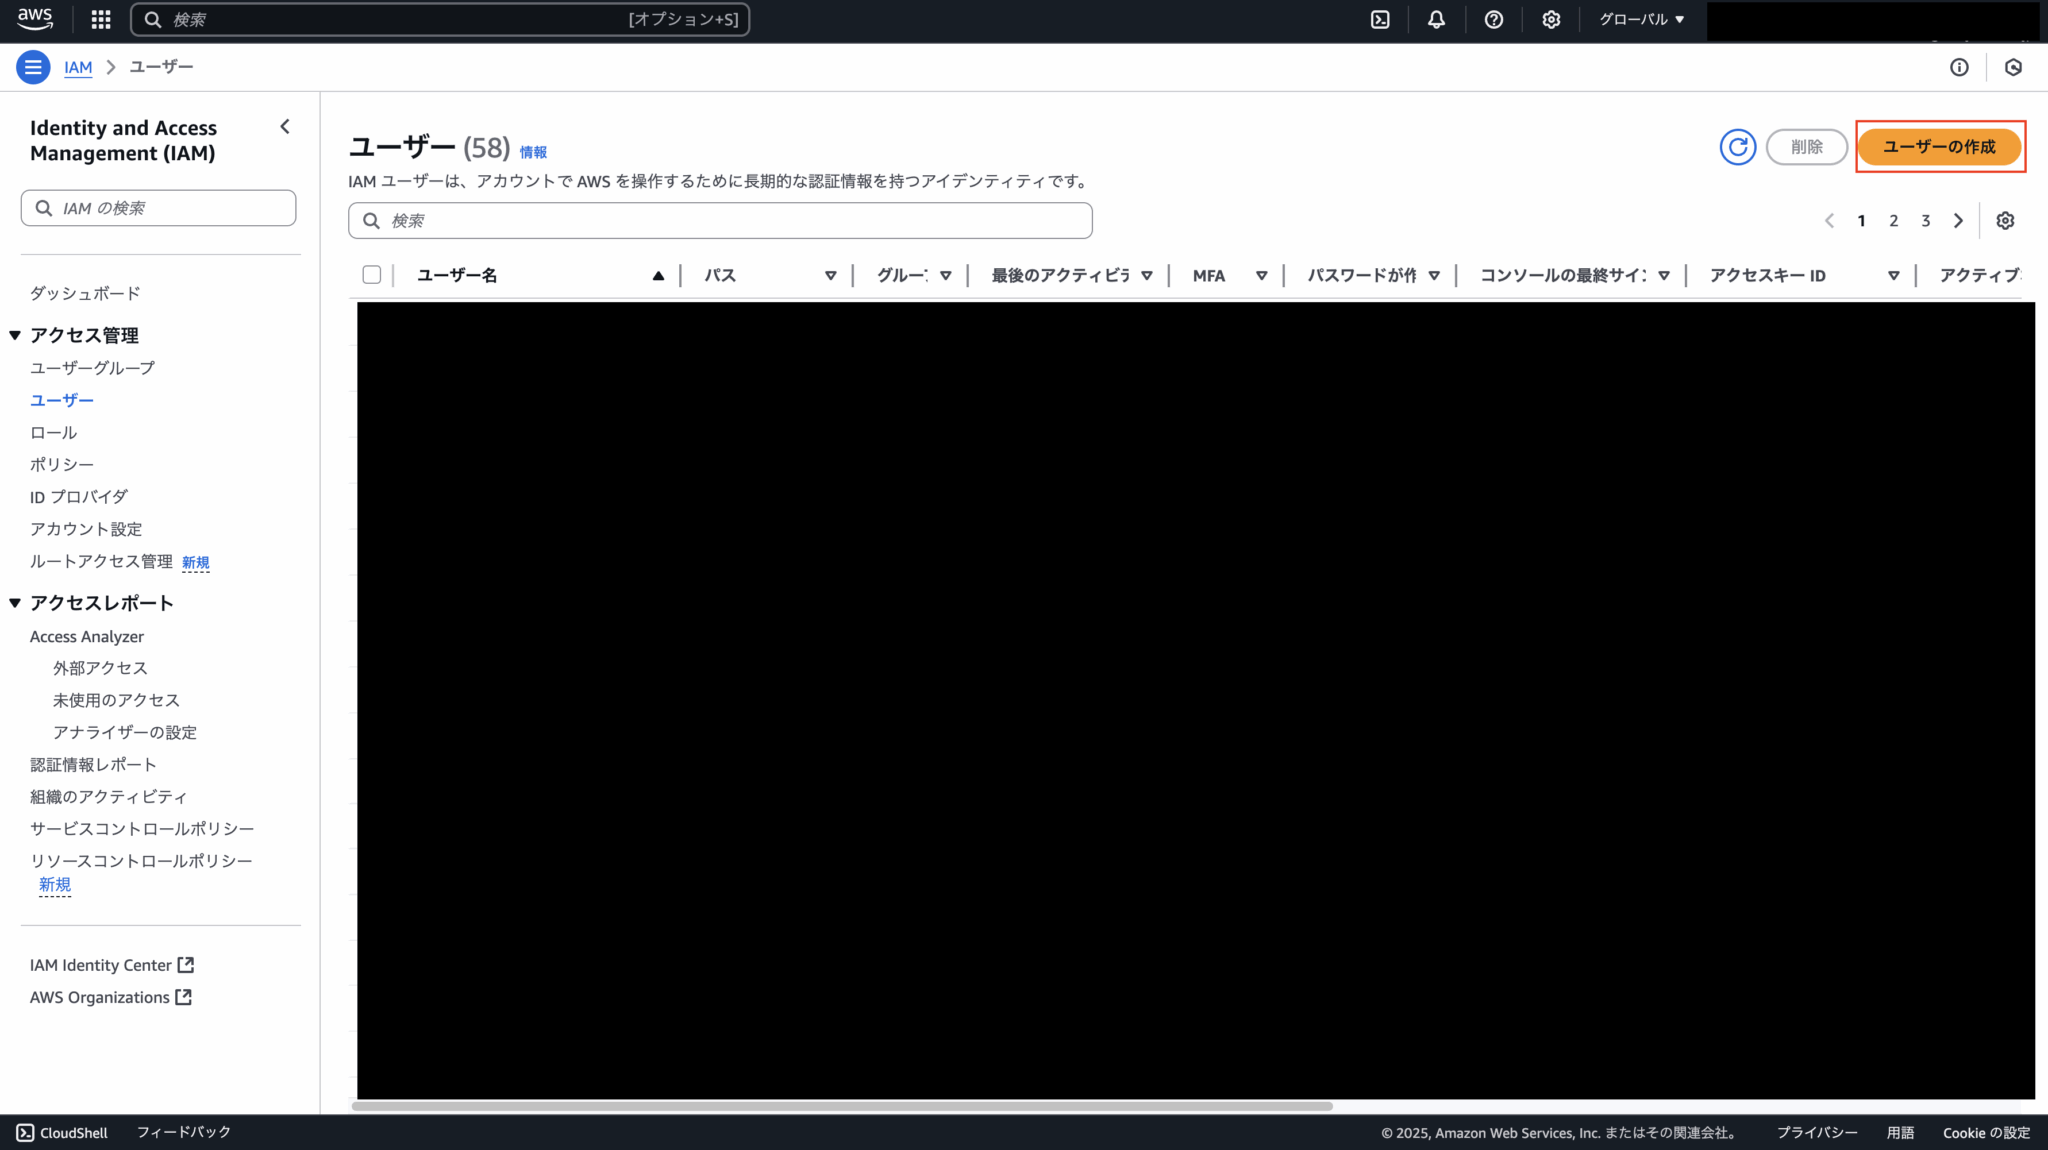Image resolution: width=2048 pixels, height=1150 pixels.
Task: Sort by パスワードが作成 column
Action: click(1434, 276)
